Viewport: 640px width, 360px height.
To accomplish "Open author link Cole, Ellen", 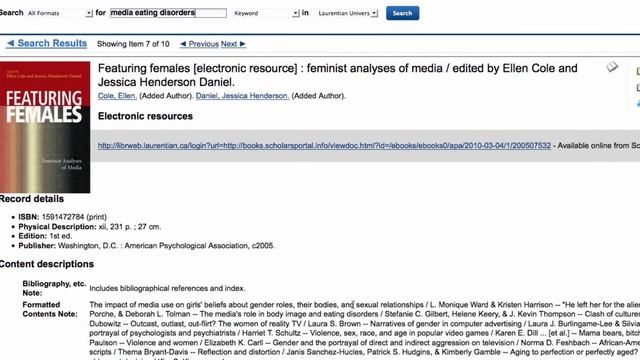I will click(118, 96).
